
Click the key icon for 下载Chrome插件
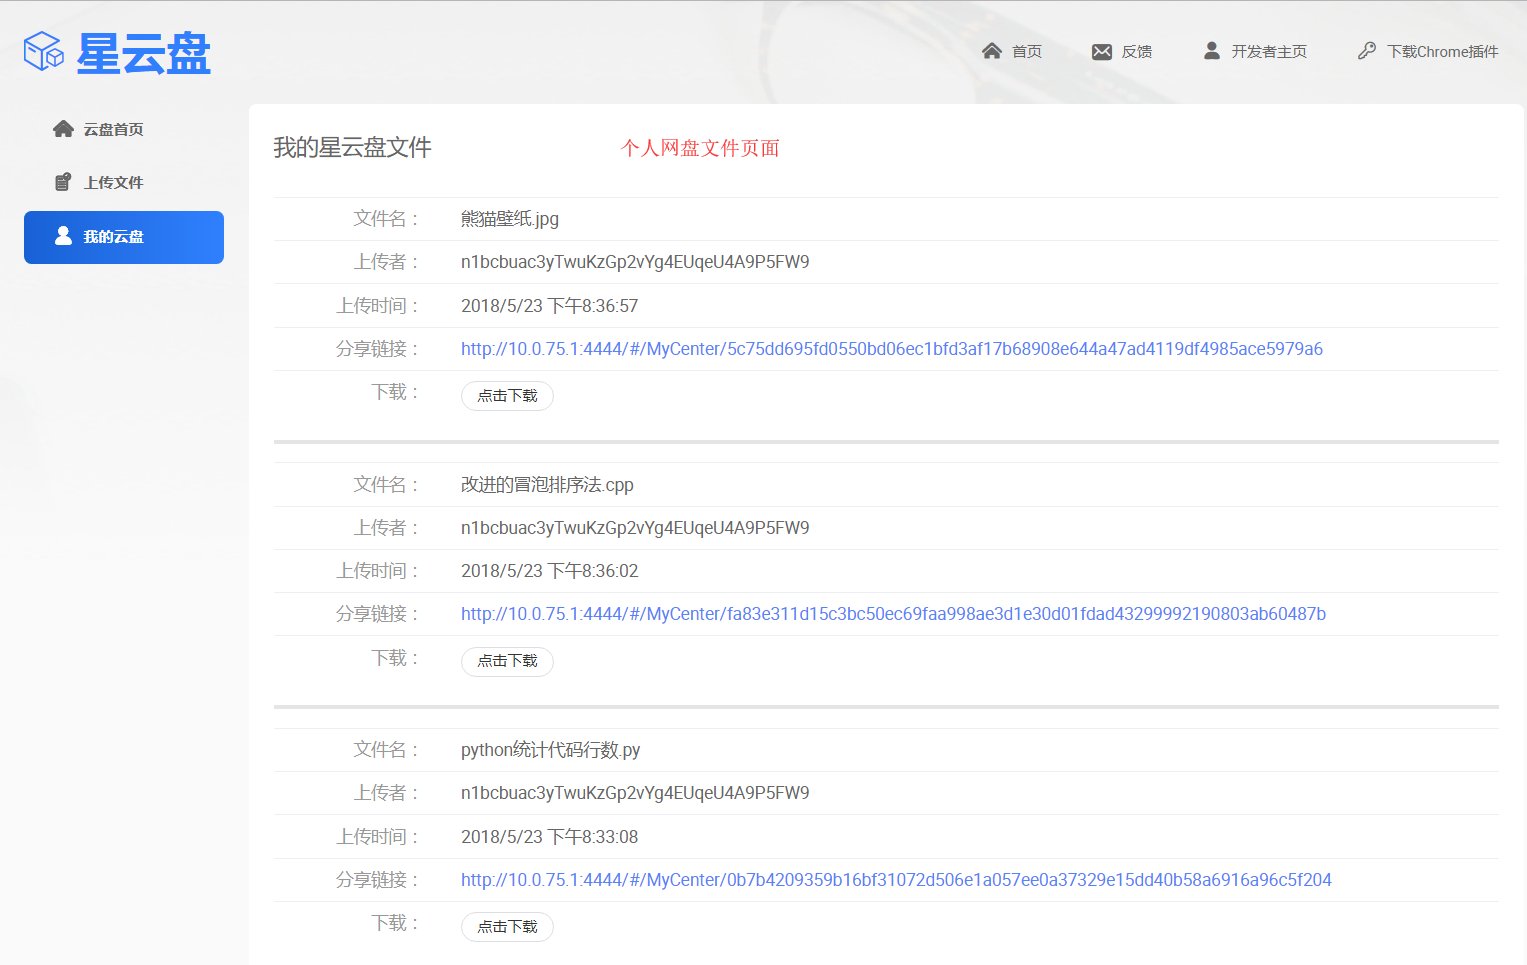pyautogui.click(x=1367, y=51)
